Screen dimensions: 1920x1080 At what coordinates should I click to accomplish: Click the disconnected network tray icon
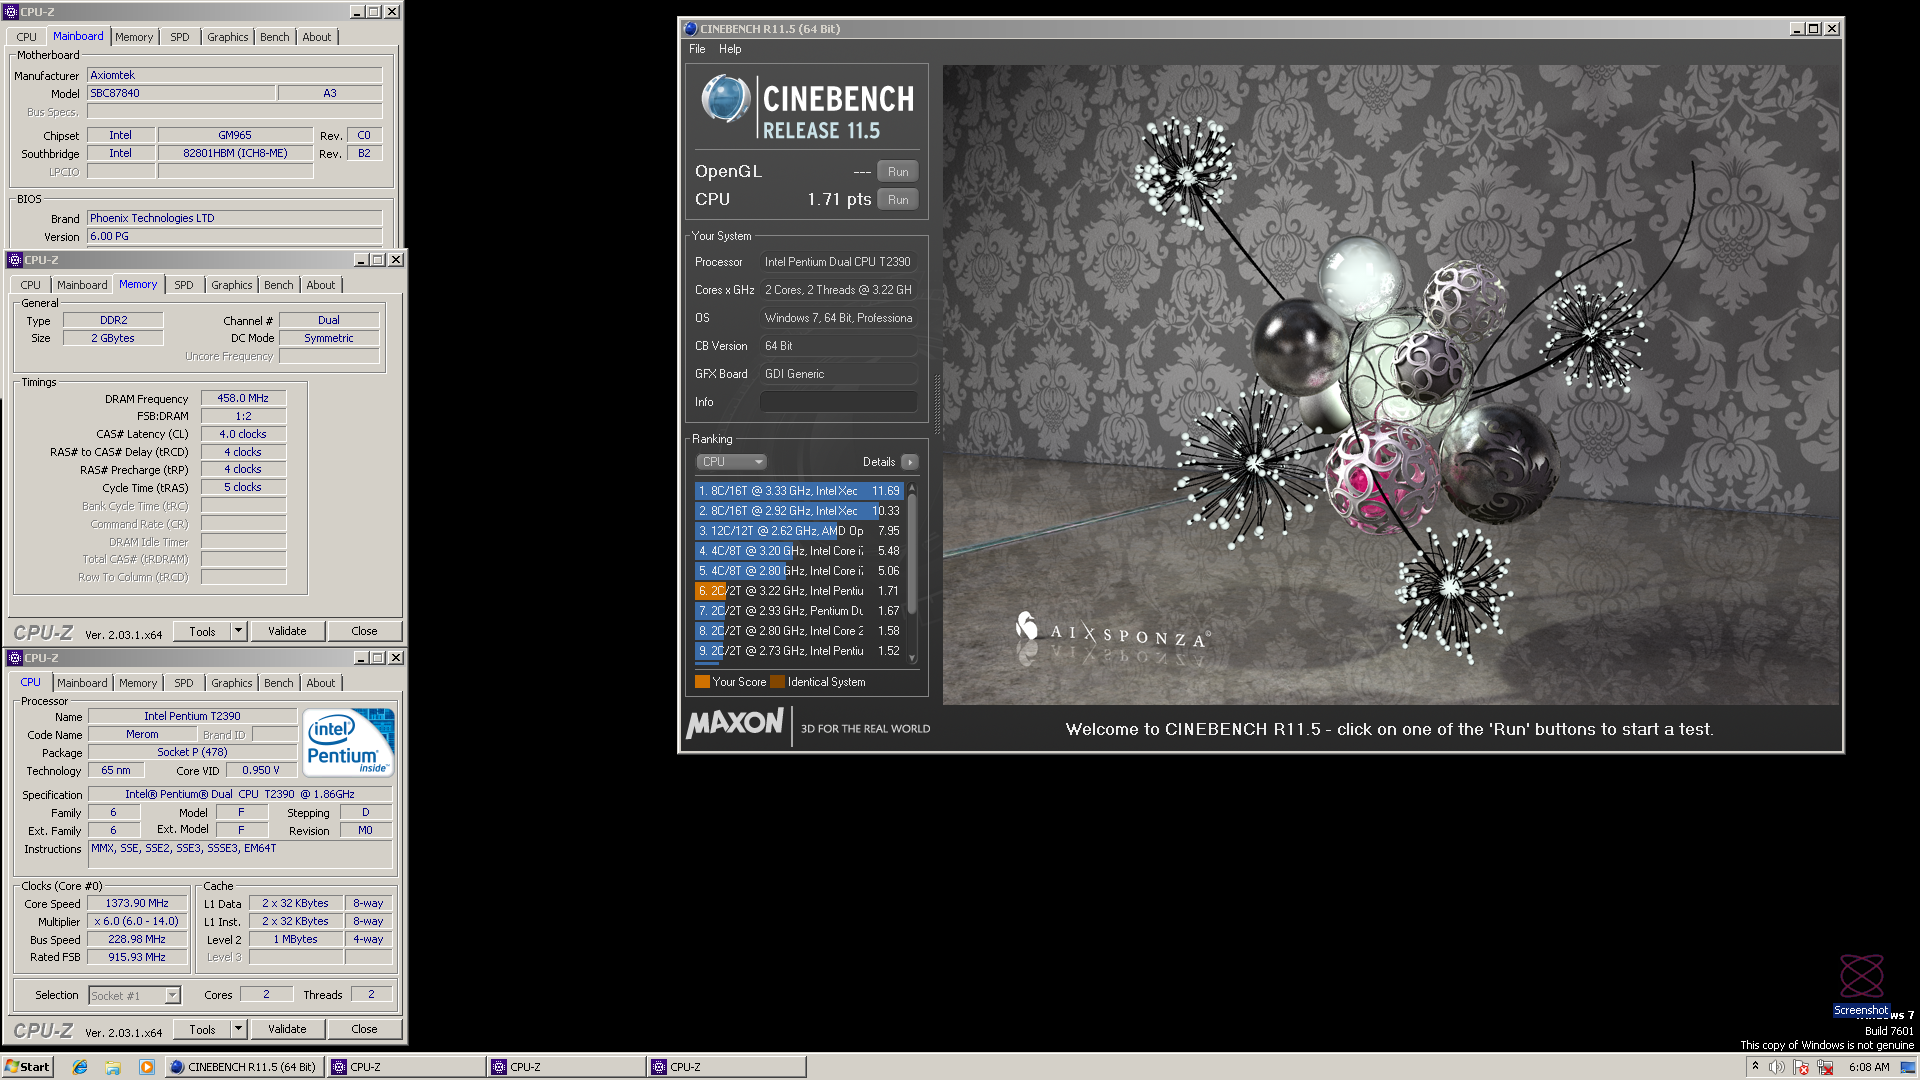(1825, 1067)
